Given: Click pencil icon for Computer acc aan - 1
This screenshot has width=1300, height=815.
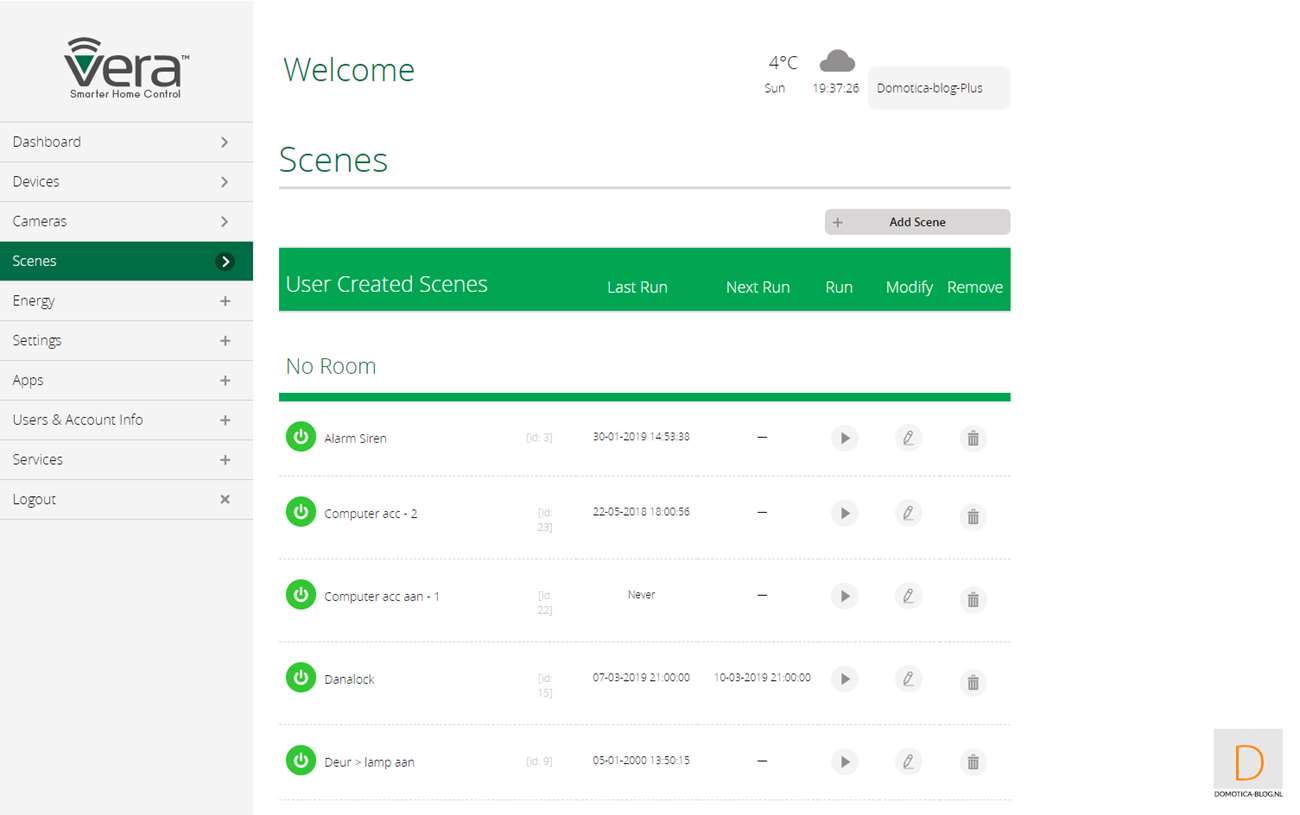Looking at the screenshot, I should 908,597.
